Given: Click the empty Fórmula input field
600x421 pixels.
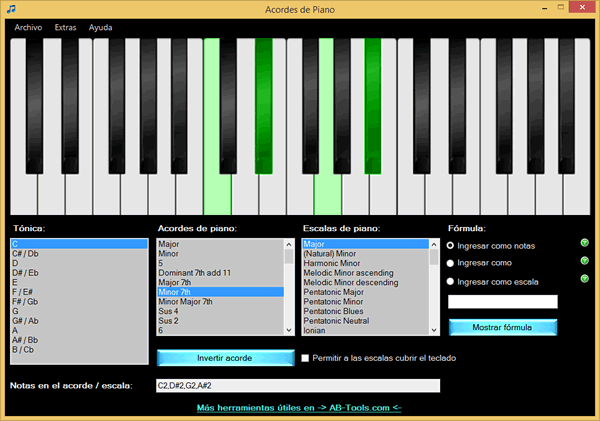Looking at the screenshot, I should pos(502,302).
